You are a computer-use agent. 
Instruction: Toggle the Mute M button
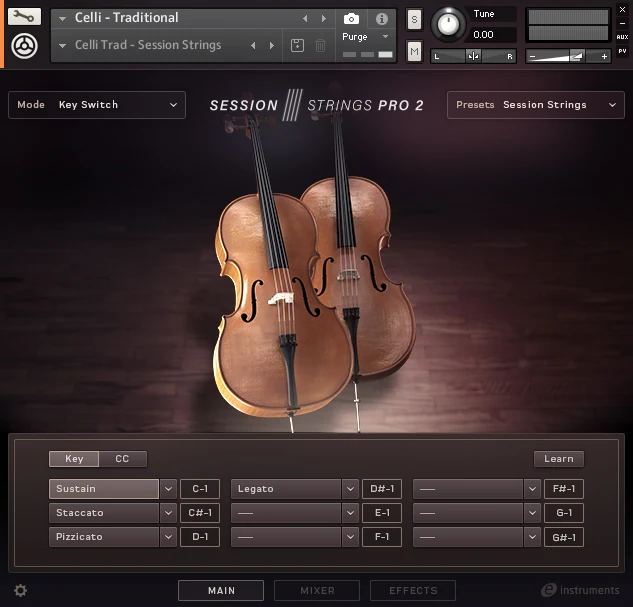[414, 51]
